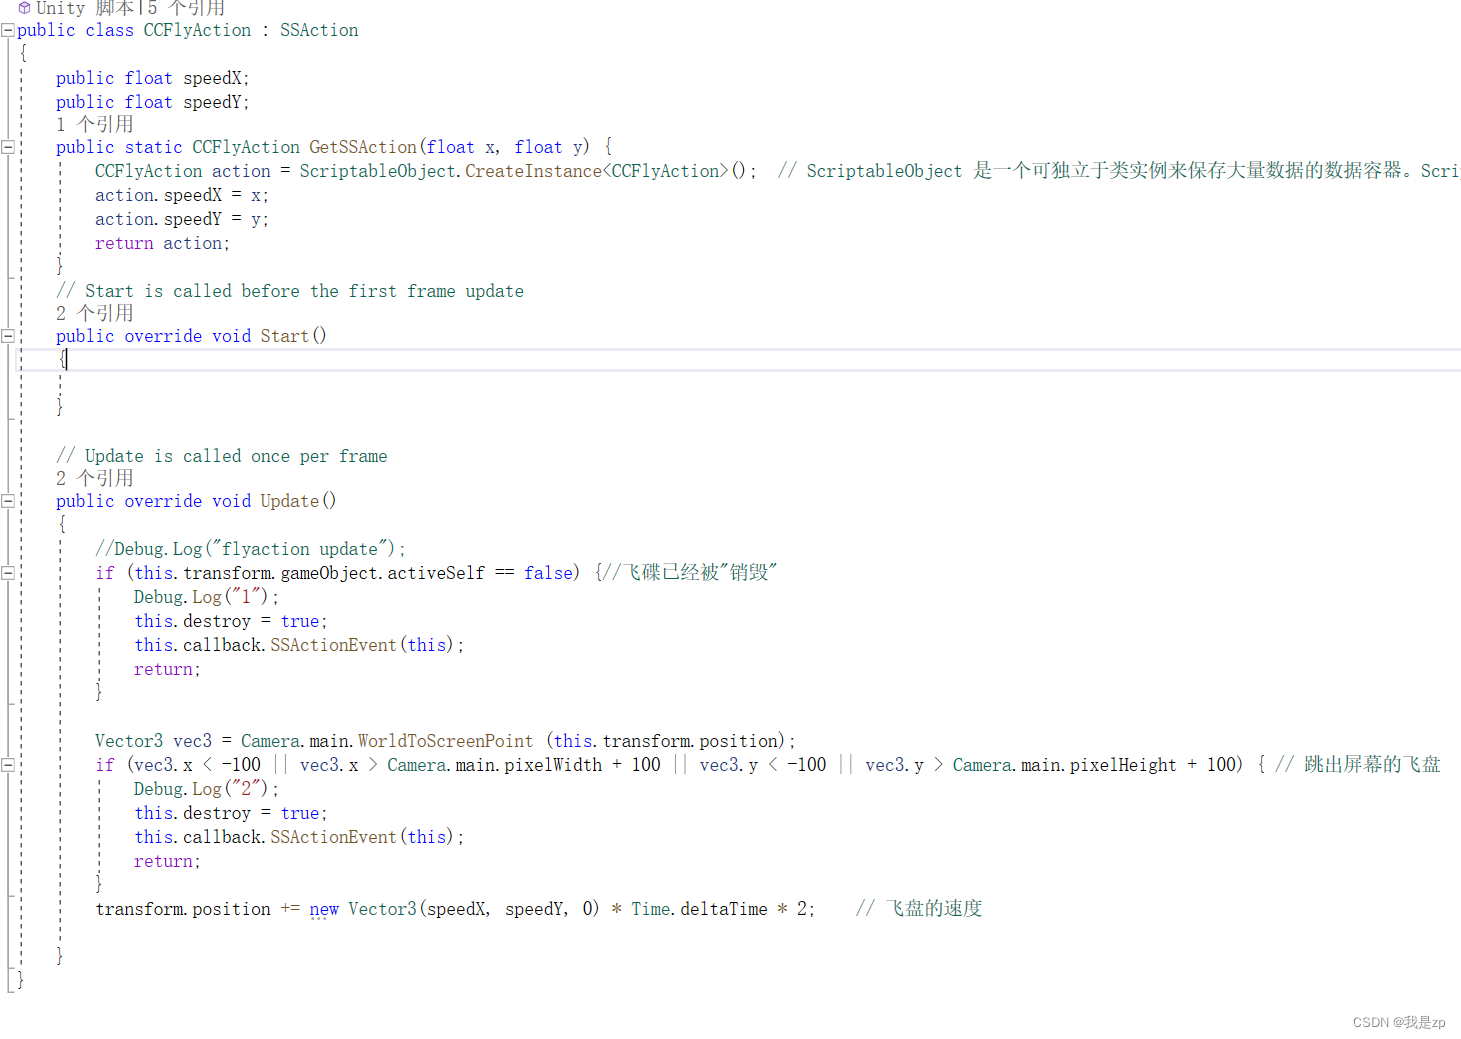Image resolution: width=1461 pixels, height=1039 pixels.
Task: Click the 'Debug.Log("1");' line
Action: [x=206, y=597]
